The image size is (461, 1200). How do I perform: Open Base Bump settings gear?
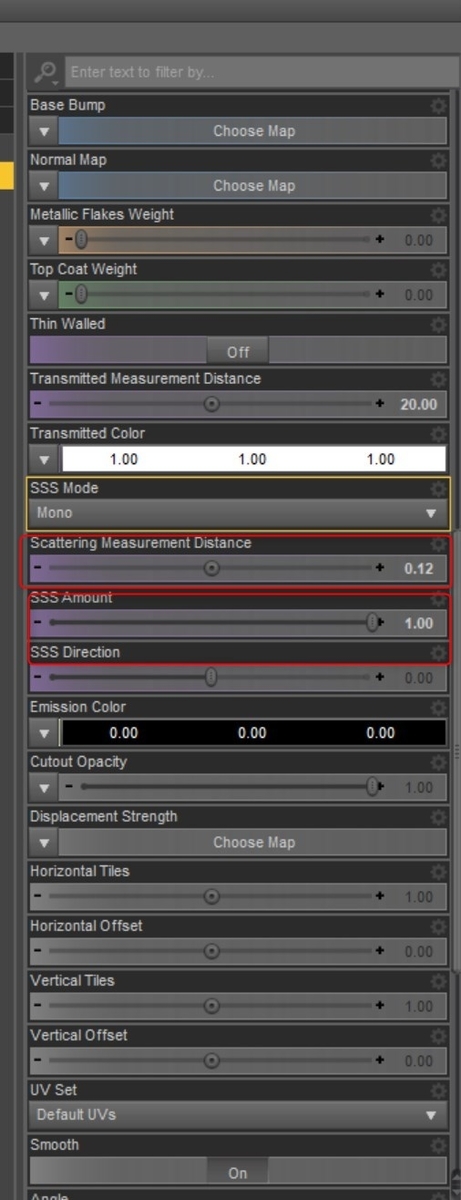(x=438, y=106)
